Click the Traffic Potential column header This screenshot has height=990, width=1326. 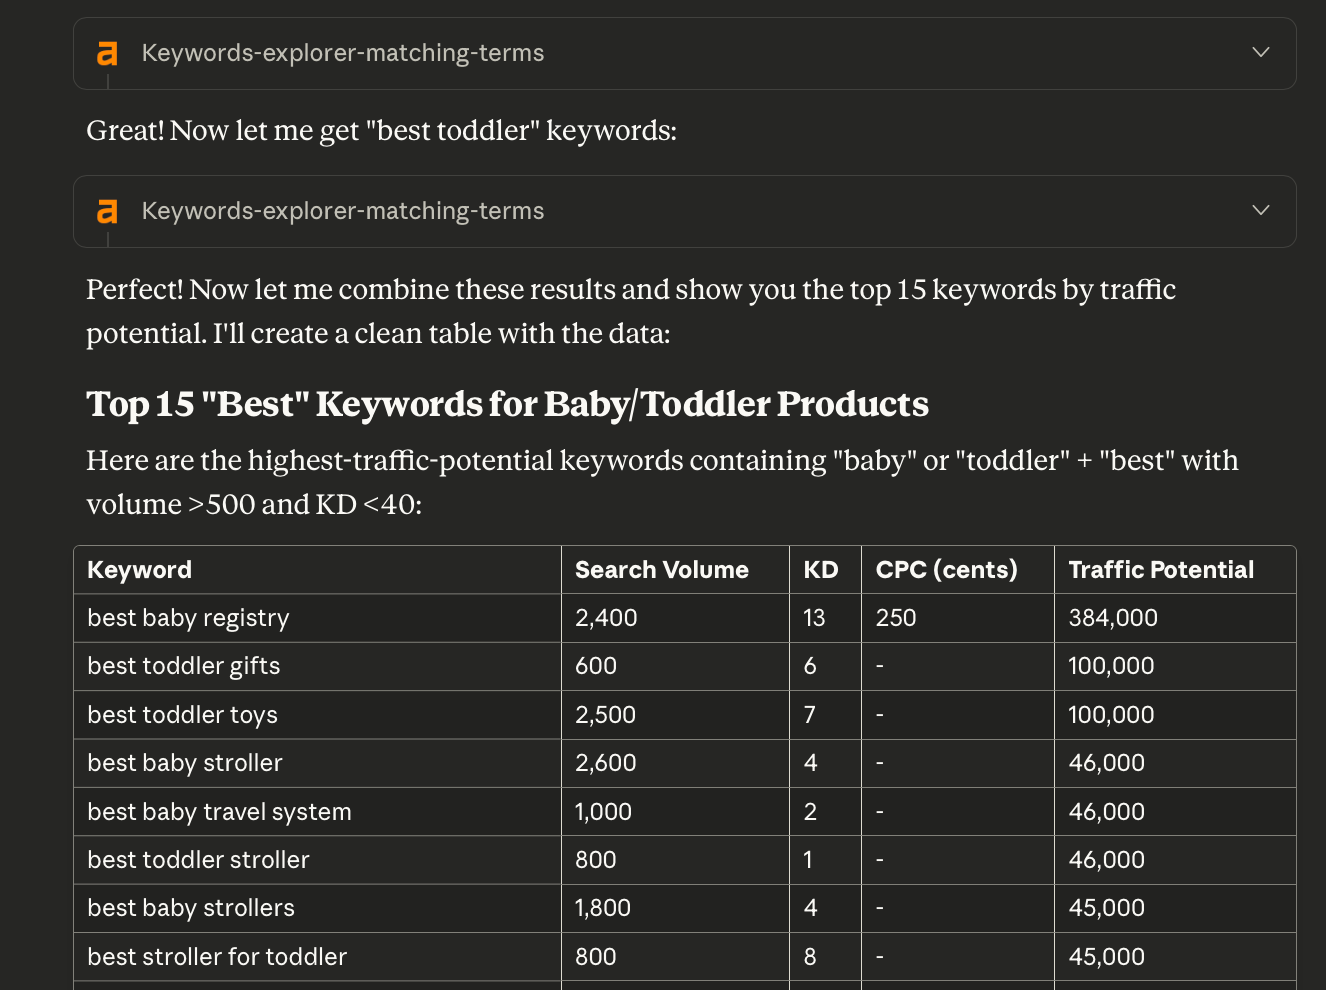point(1161,570)
